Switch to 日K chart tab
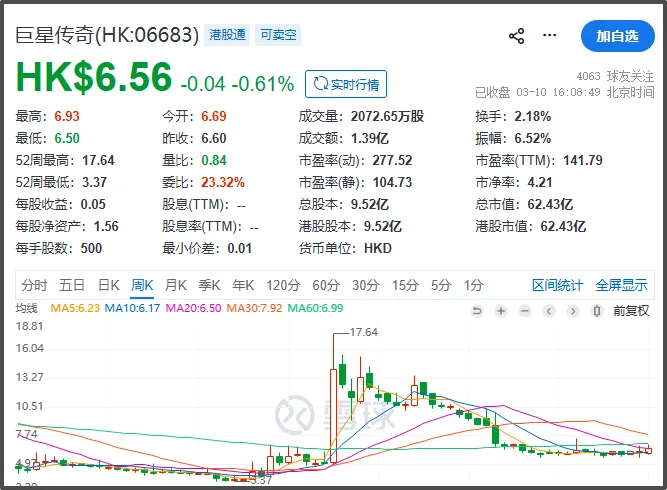The height and width of the screenshot is (490, 667). click(108, 285)
